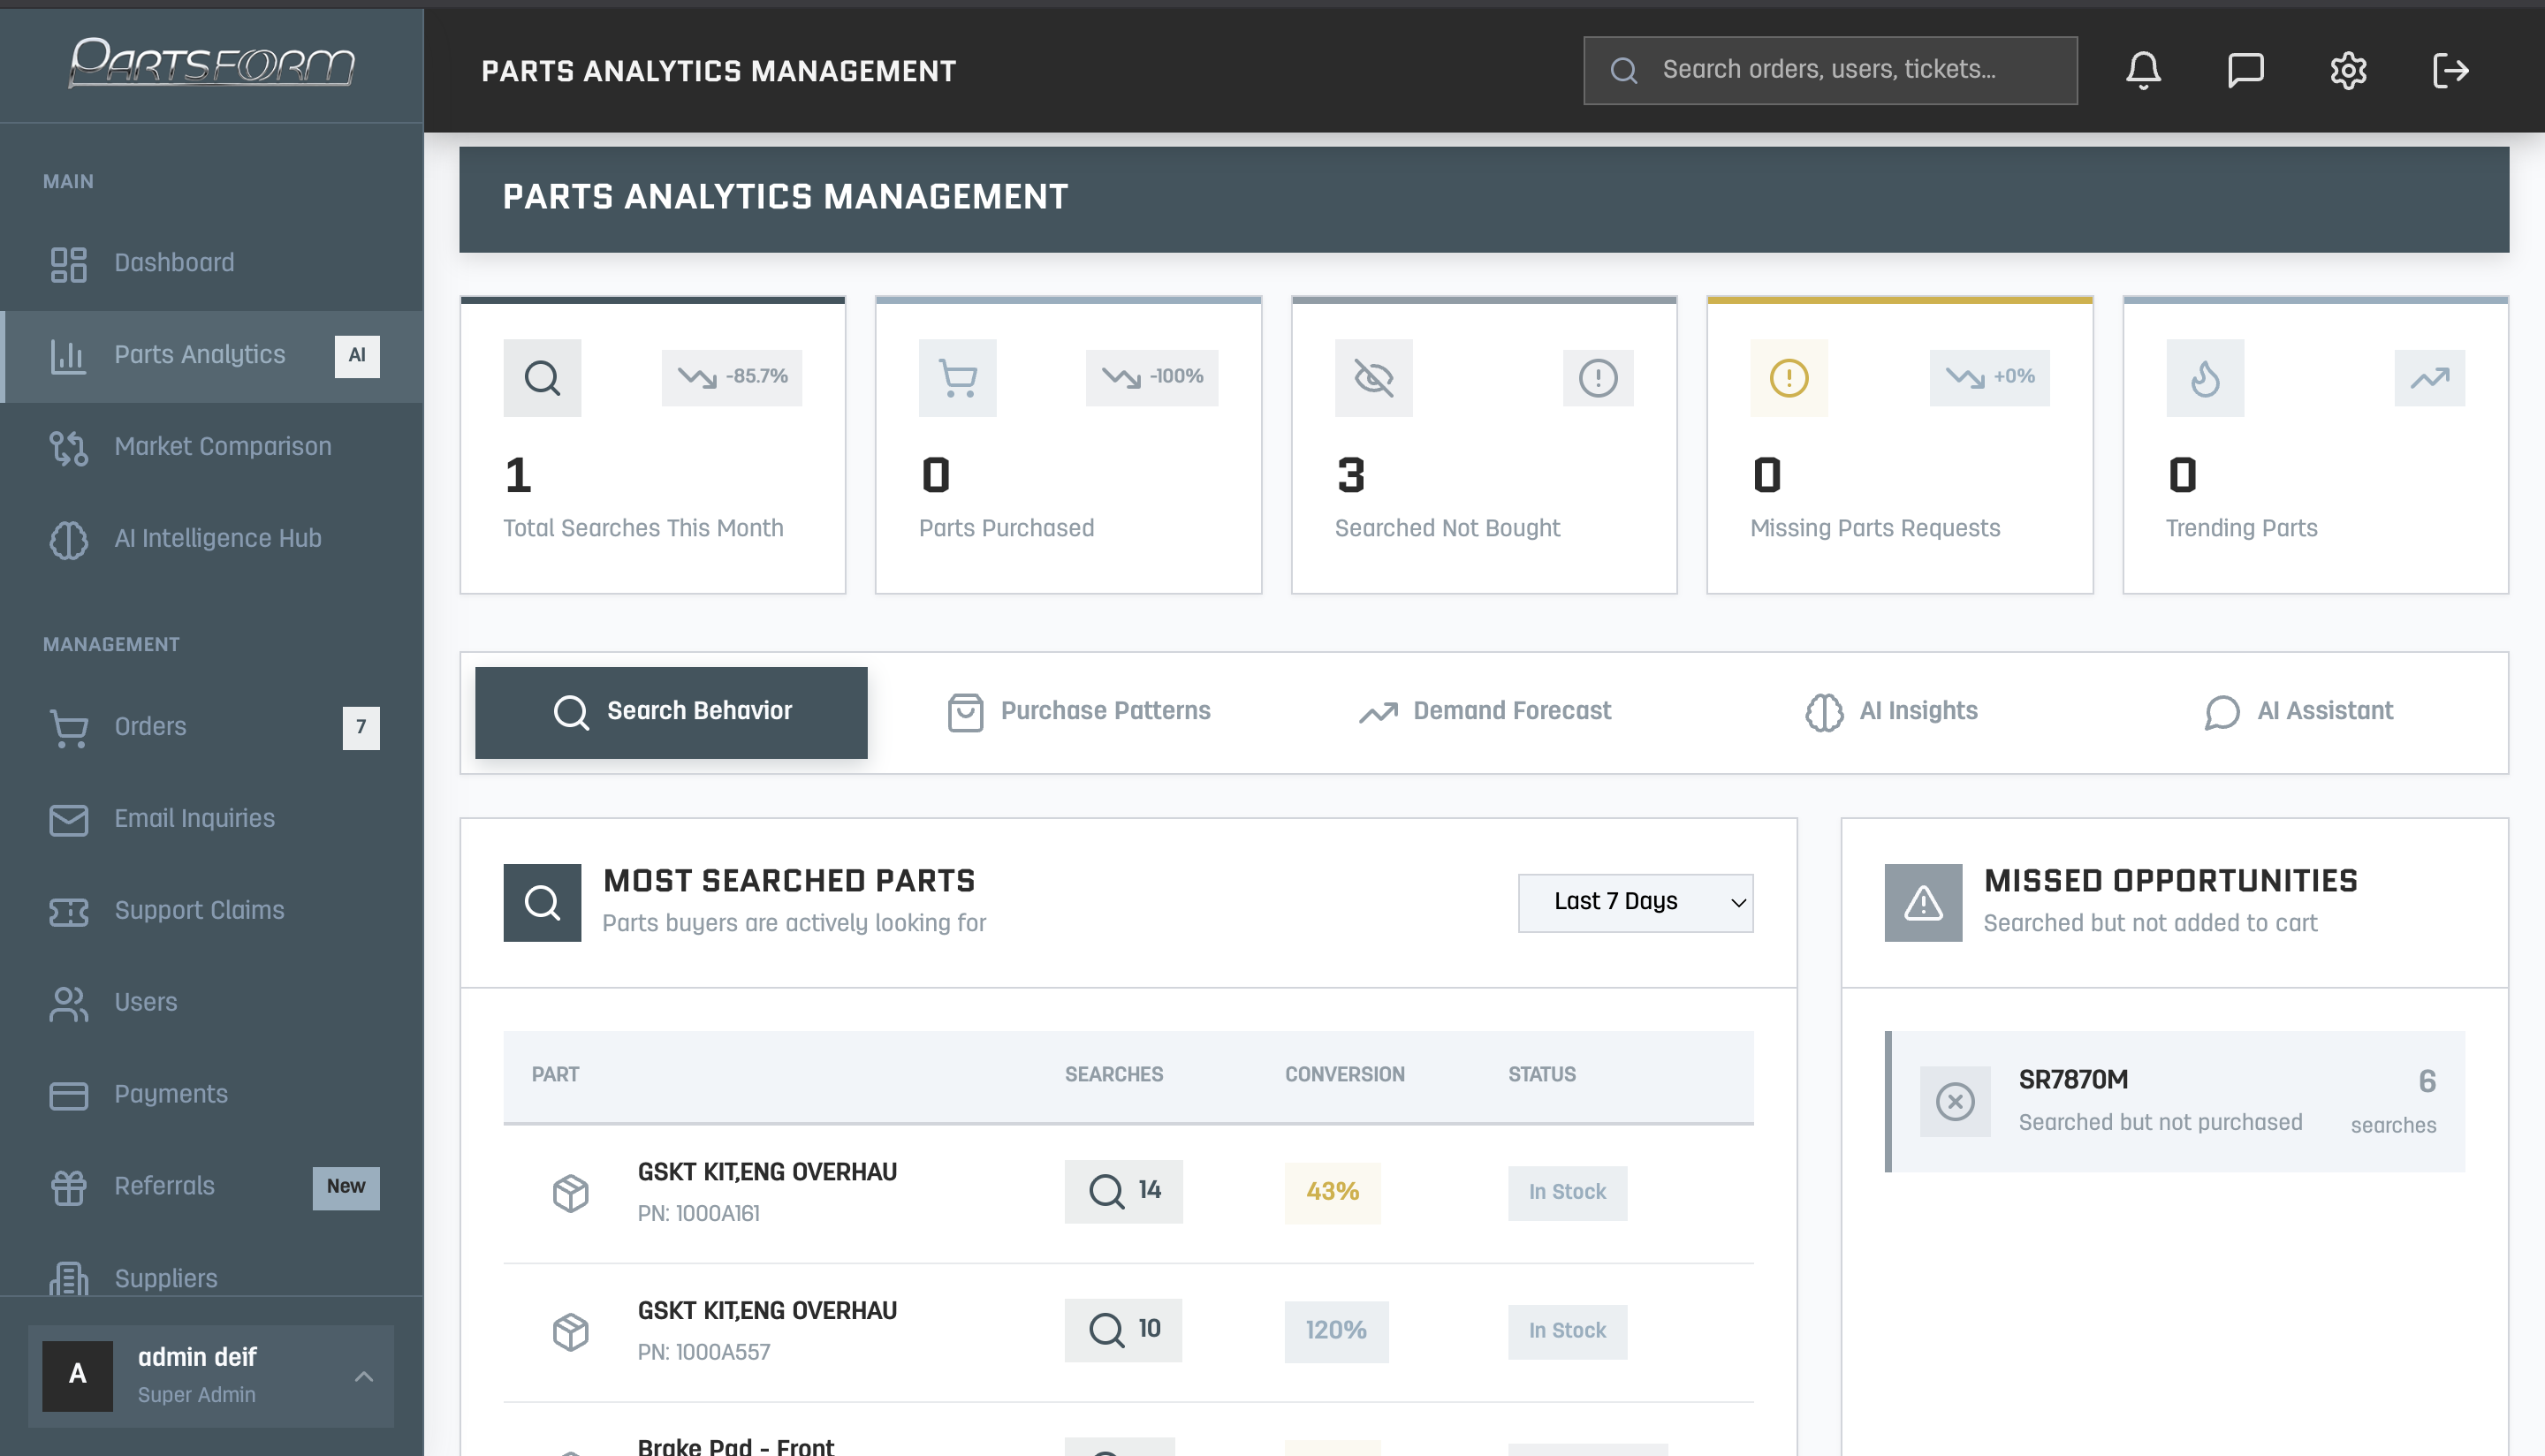Click the search orders, users, tickets field

(1830, 70)
